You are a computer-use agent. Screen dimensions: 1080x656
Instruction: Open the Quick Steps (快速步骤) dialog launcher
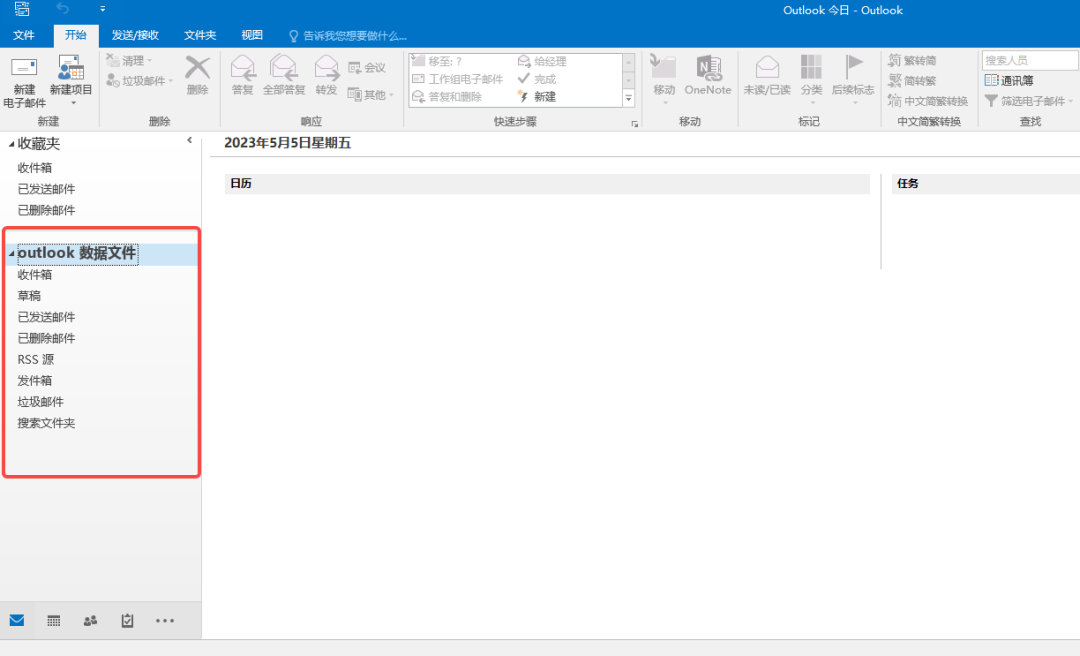pyautogui.click(x=634, y=124)
